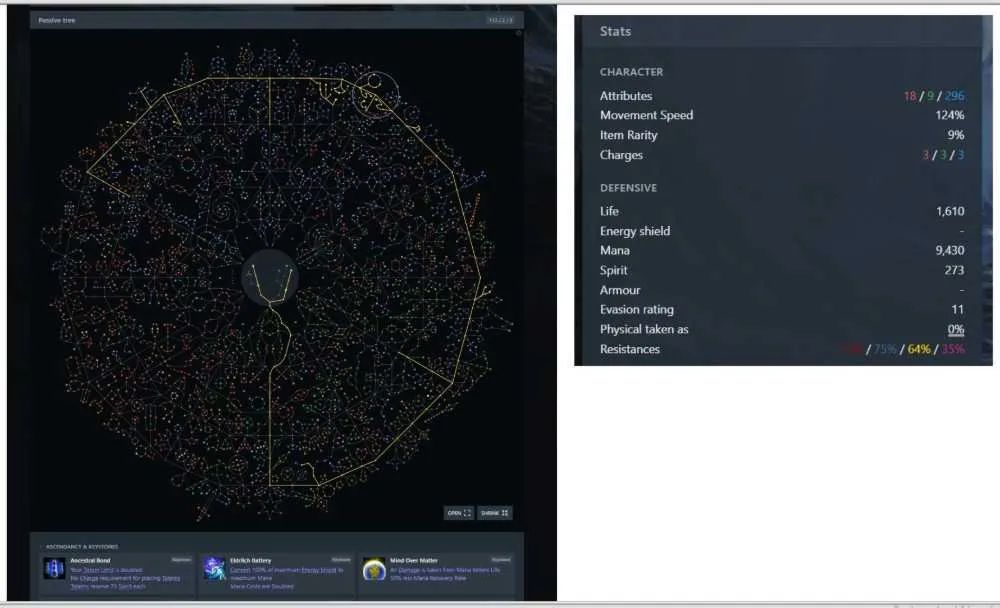The height and width of the screenshot is (608, 1000).
Task: Click the spirit value 273
Action: pos(954,271)
